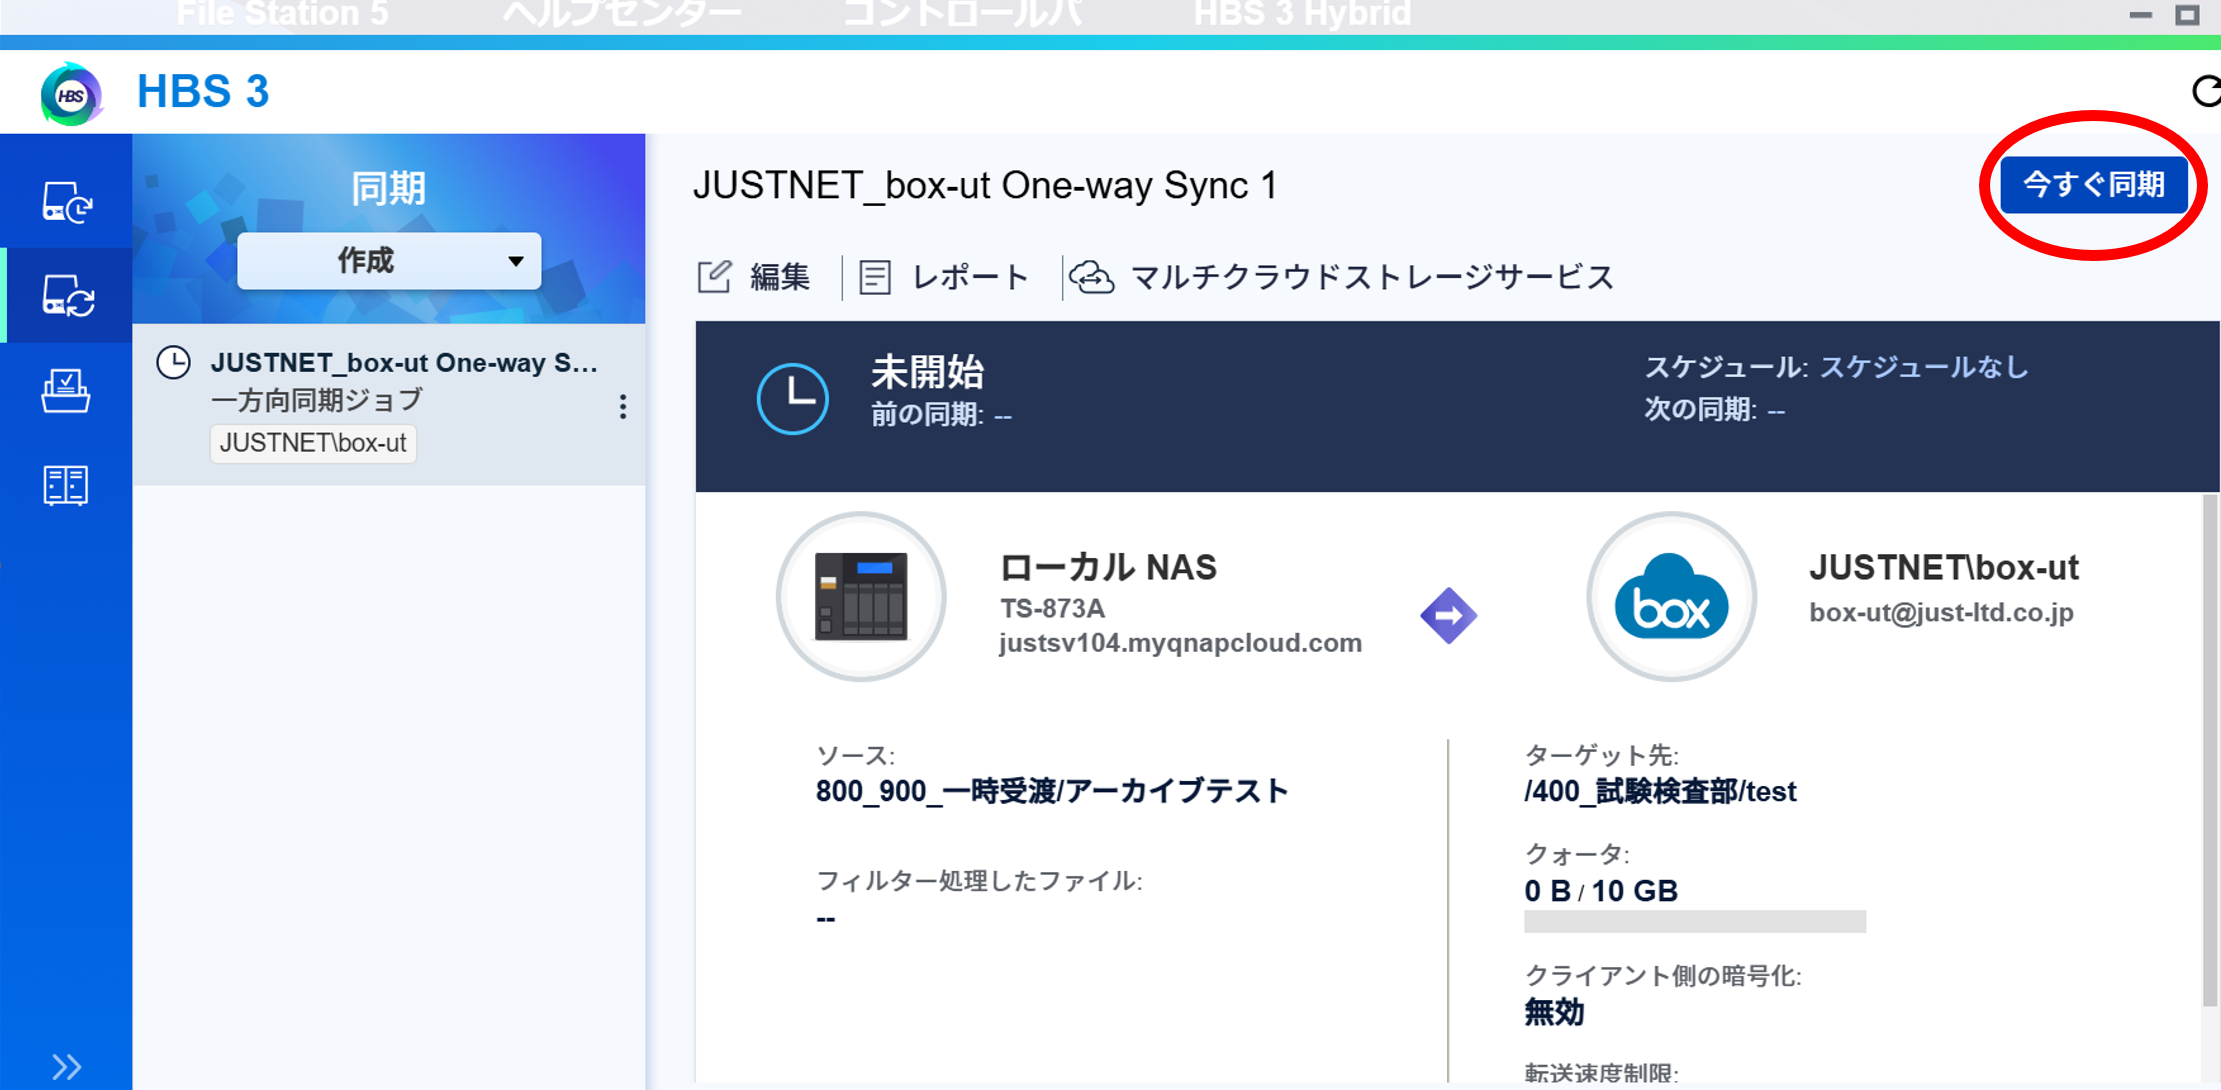
Task: Click the 同期 panel heading
Action: coord(389,188)
